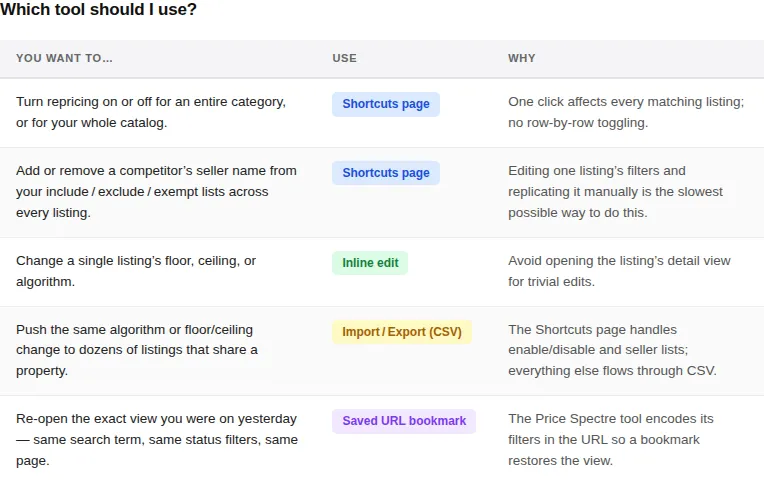Open the Saved URL bookmark badge
The width and height of the screenshot is (764, 486).
pos(404,421)
